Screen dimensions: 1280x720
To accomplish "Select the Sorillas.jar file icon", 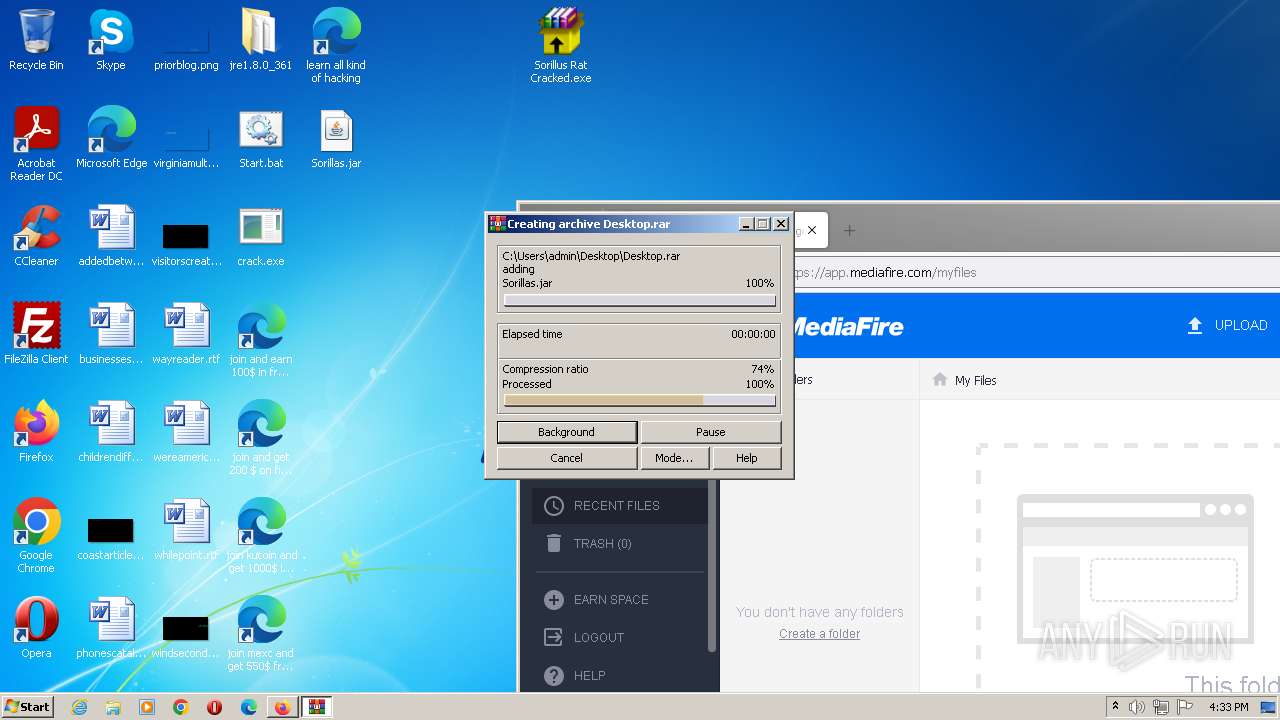I will (x=336, y=138).
